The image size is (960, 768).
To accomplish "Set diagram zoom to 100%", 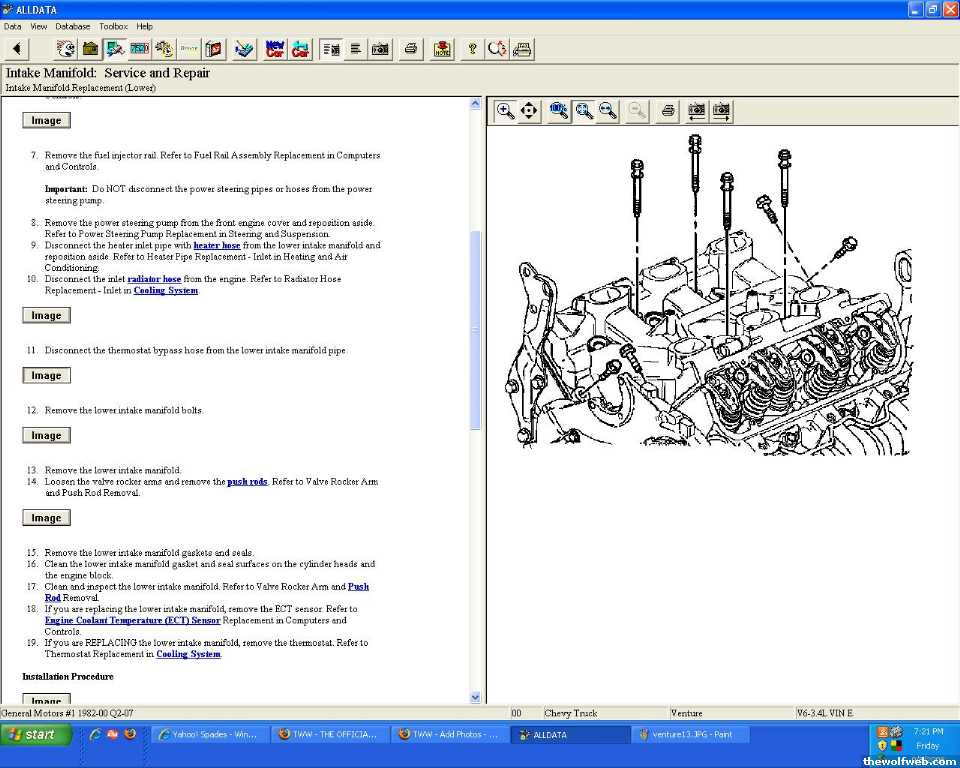I will [559, 111].
